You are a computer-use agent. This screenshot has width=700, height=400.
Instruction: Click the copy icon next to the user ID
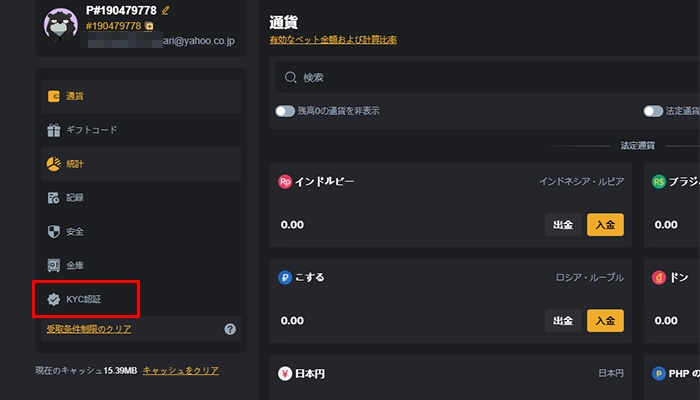(x=149, y=26)
